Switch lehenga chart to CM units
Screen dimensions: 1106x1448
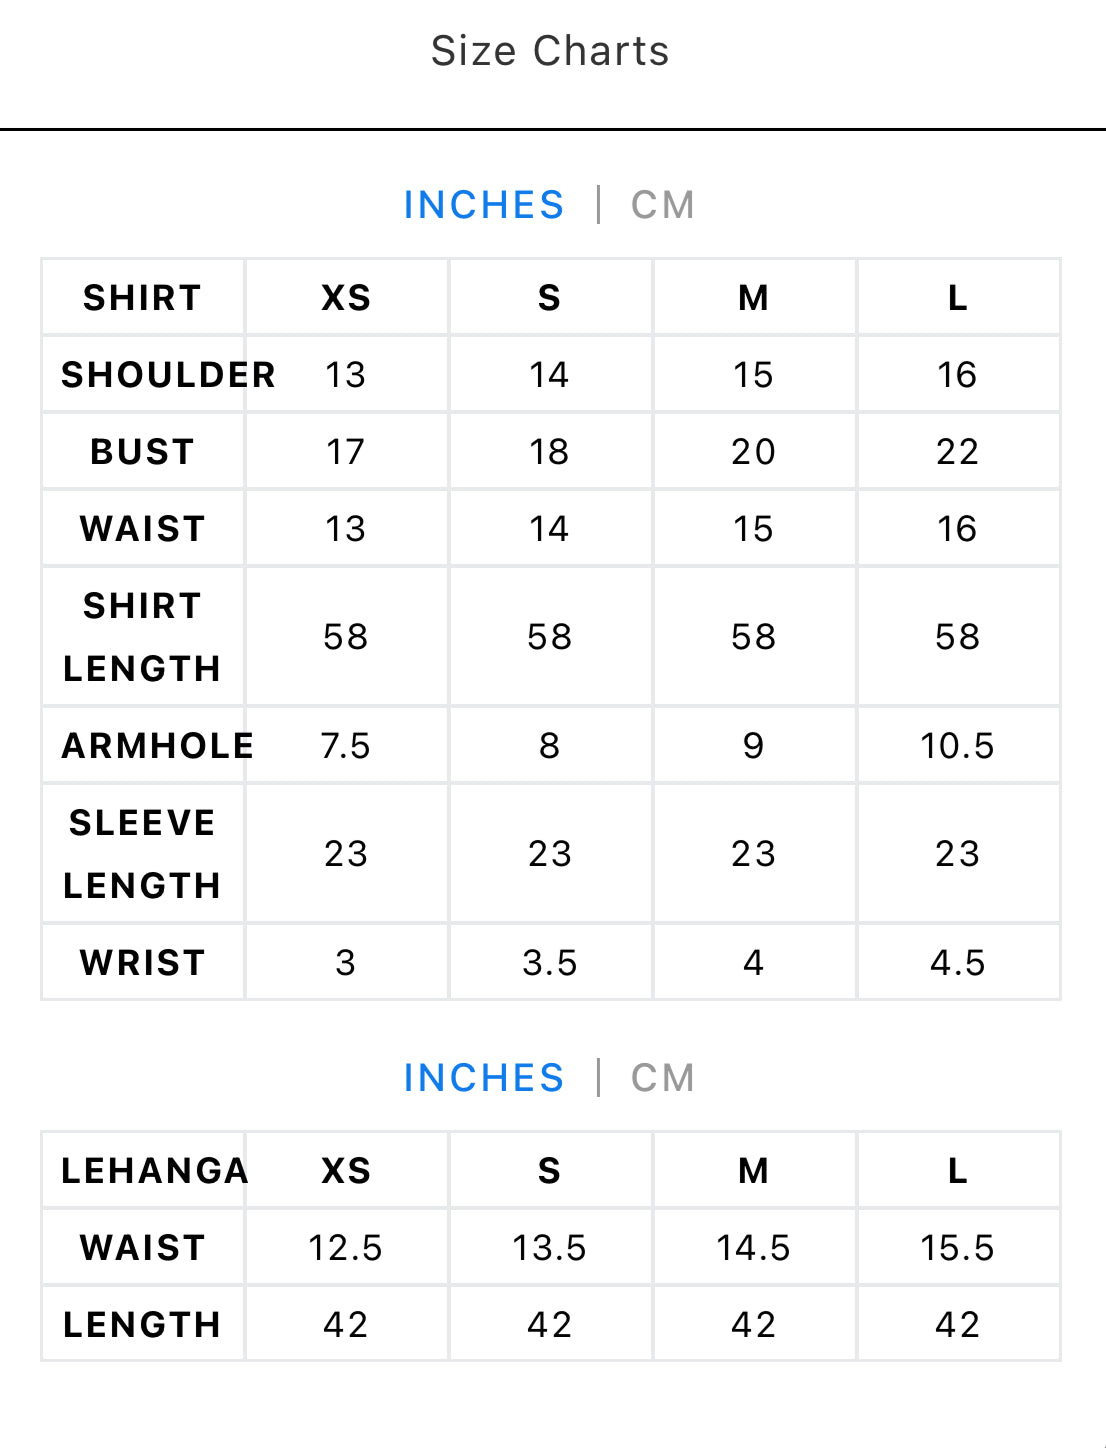pyautogui.click(x=662, y=1078)
